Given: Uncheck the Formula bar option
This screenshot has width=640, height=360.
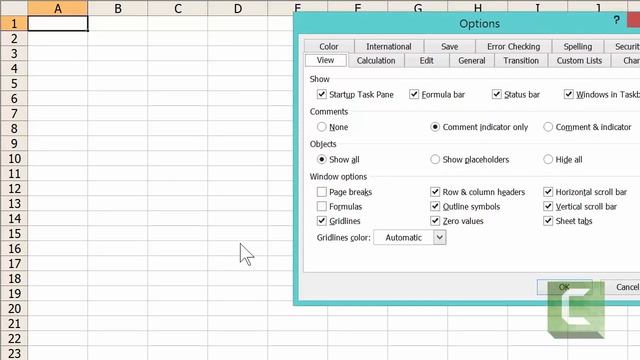Looking at the screenshot, I should pyautogui.click(x=414, y=94).
